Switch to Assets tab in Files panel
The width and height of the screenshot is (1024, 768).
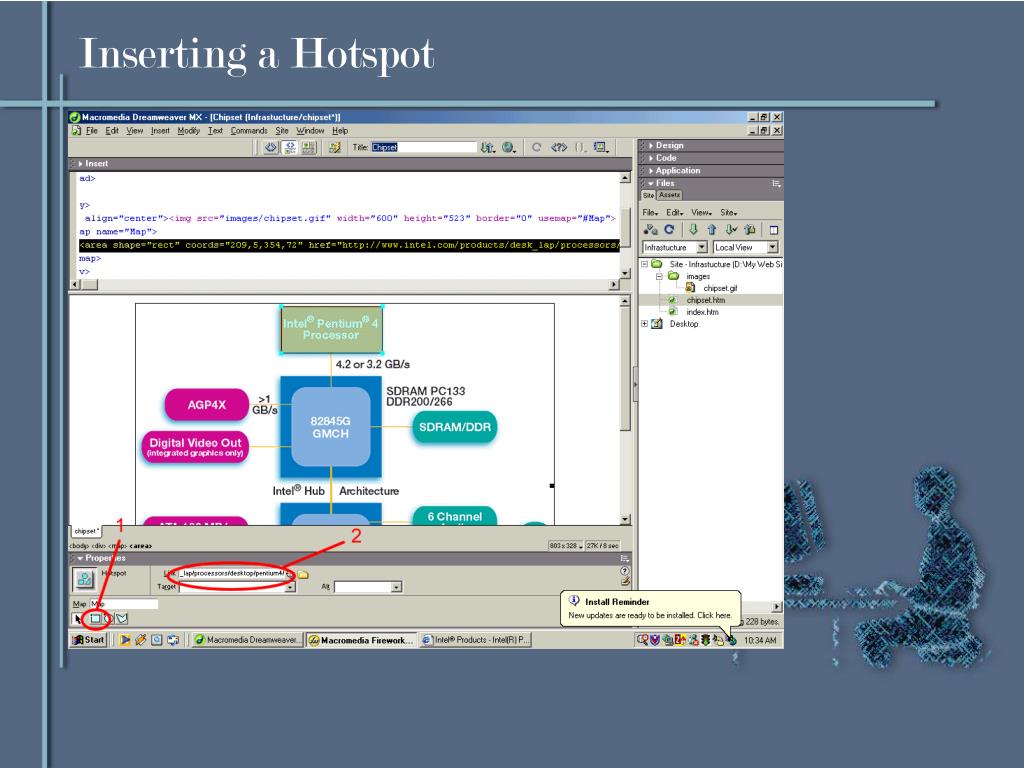click(669, 195)
